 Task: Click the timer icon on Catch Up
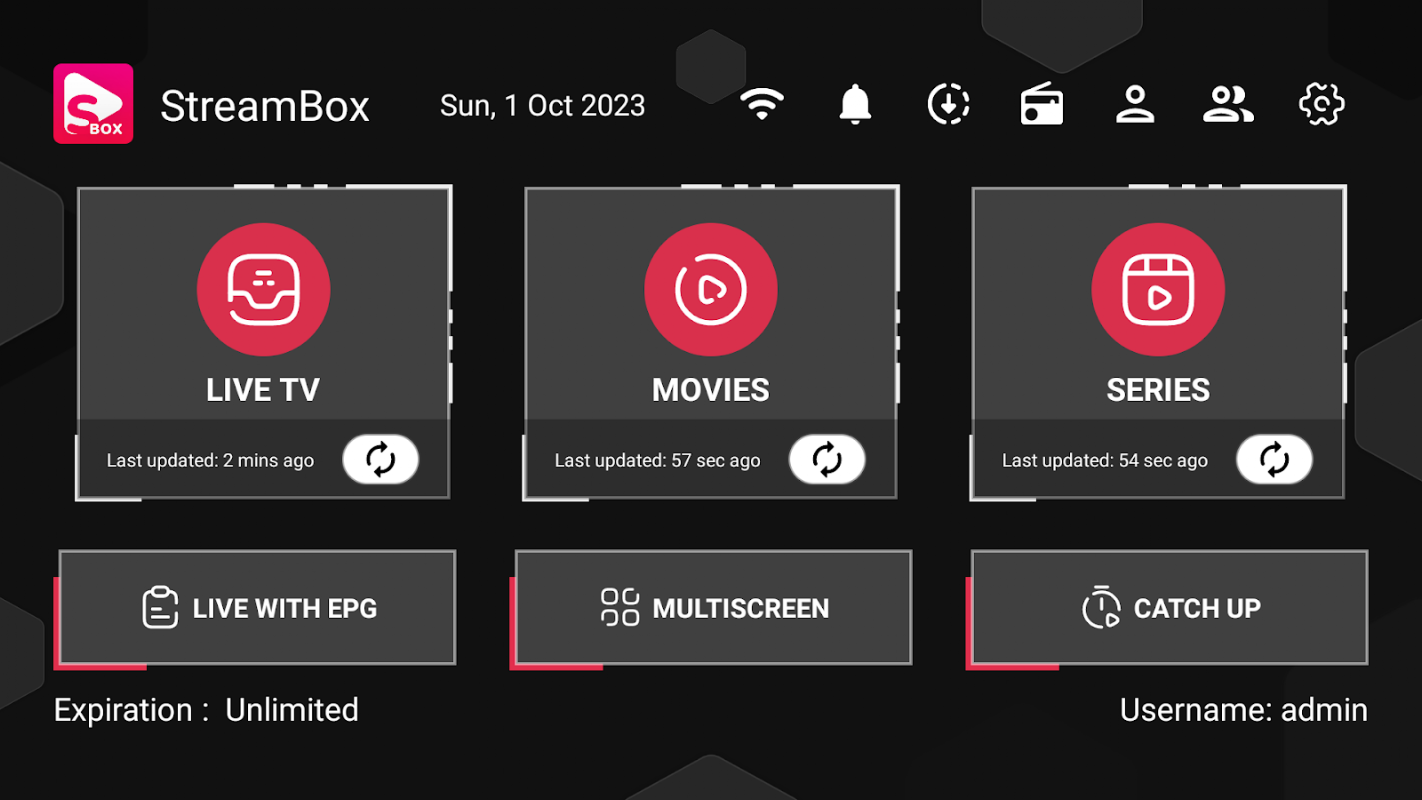tap(1101, 607)
